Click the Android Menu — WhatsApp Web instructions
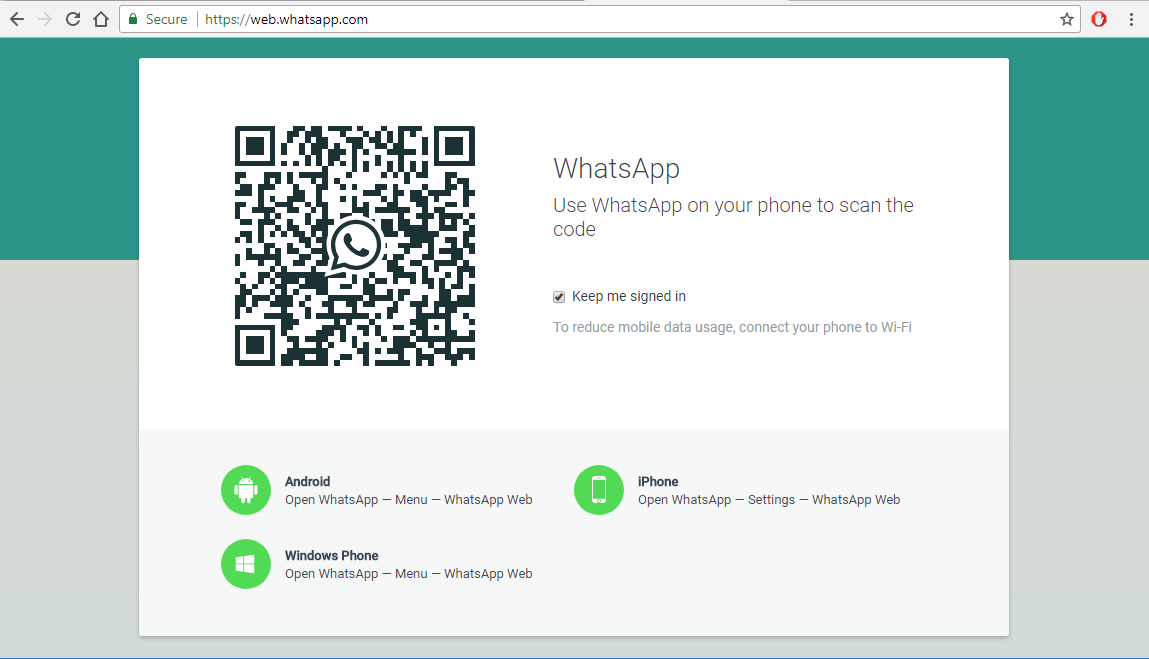The width and height of the screenshot is (1149, 659). pos(409,500)
